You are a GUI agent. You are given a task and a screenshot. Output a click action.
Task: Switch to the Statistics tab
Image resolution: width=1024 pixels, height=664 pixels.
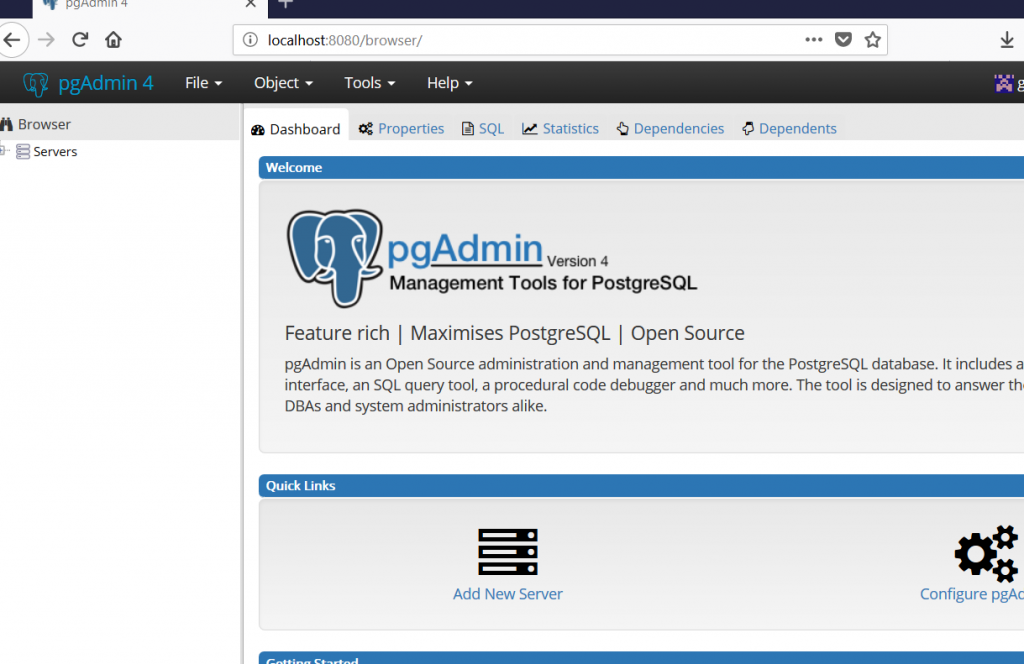click(560, 129)
